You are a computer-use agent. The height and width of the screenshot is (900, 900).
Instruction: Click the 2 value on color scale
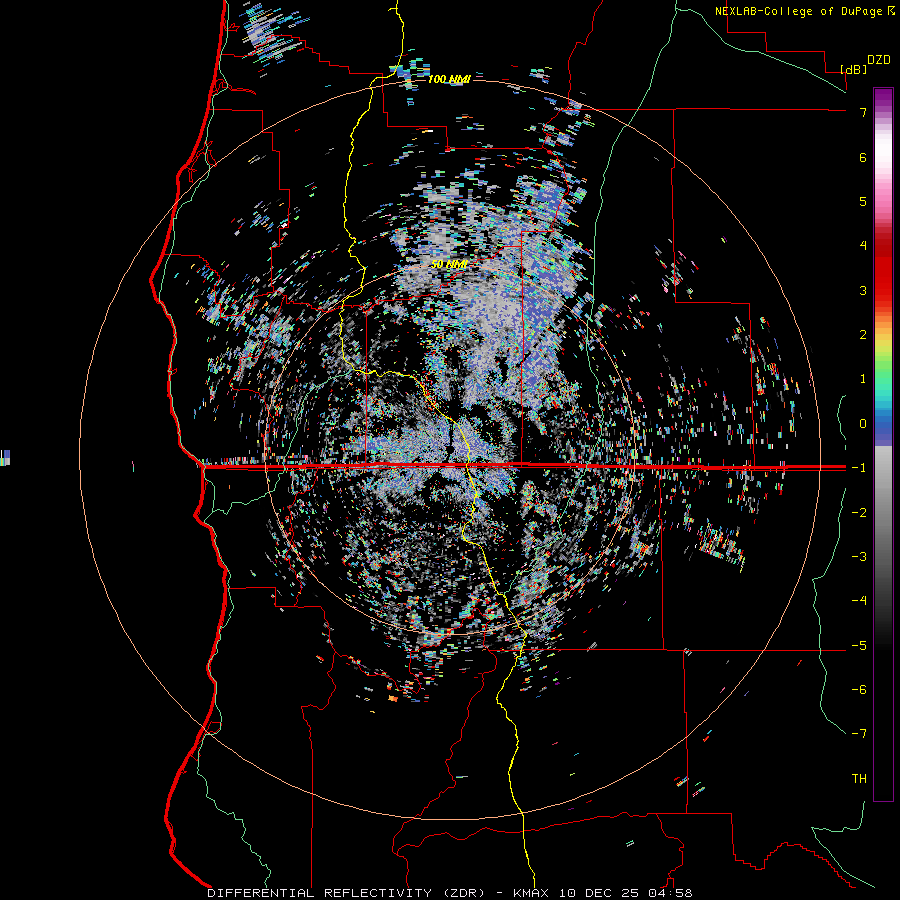(x=863, y=335)
